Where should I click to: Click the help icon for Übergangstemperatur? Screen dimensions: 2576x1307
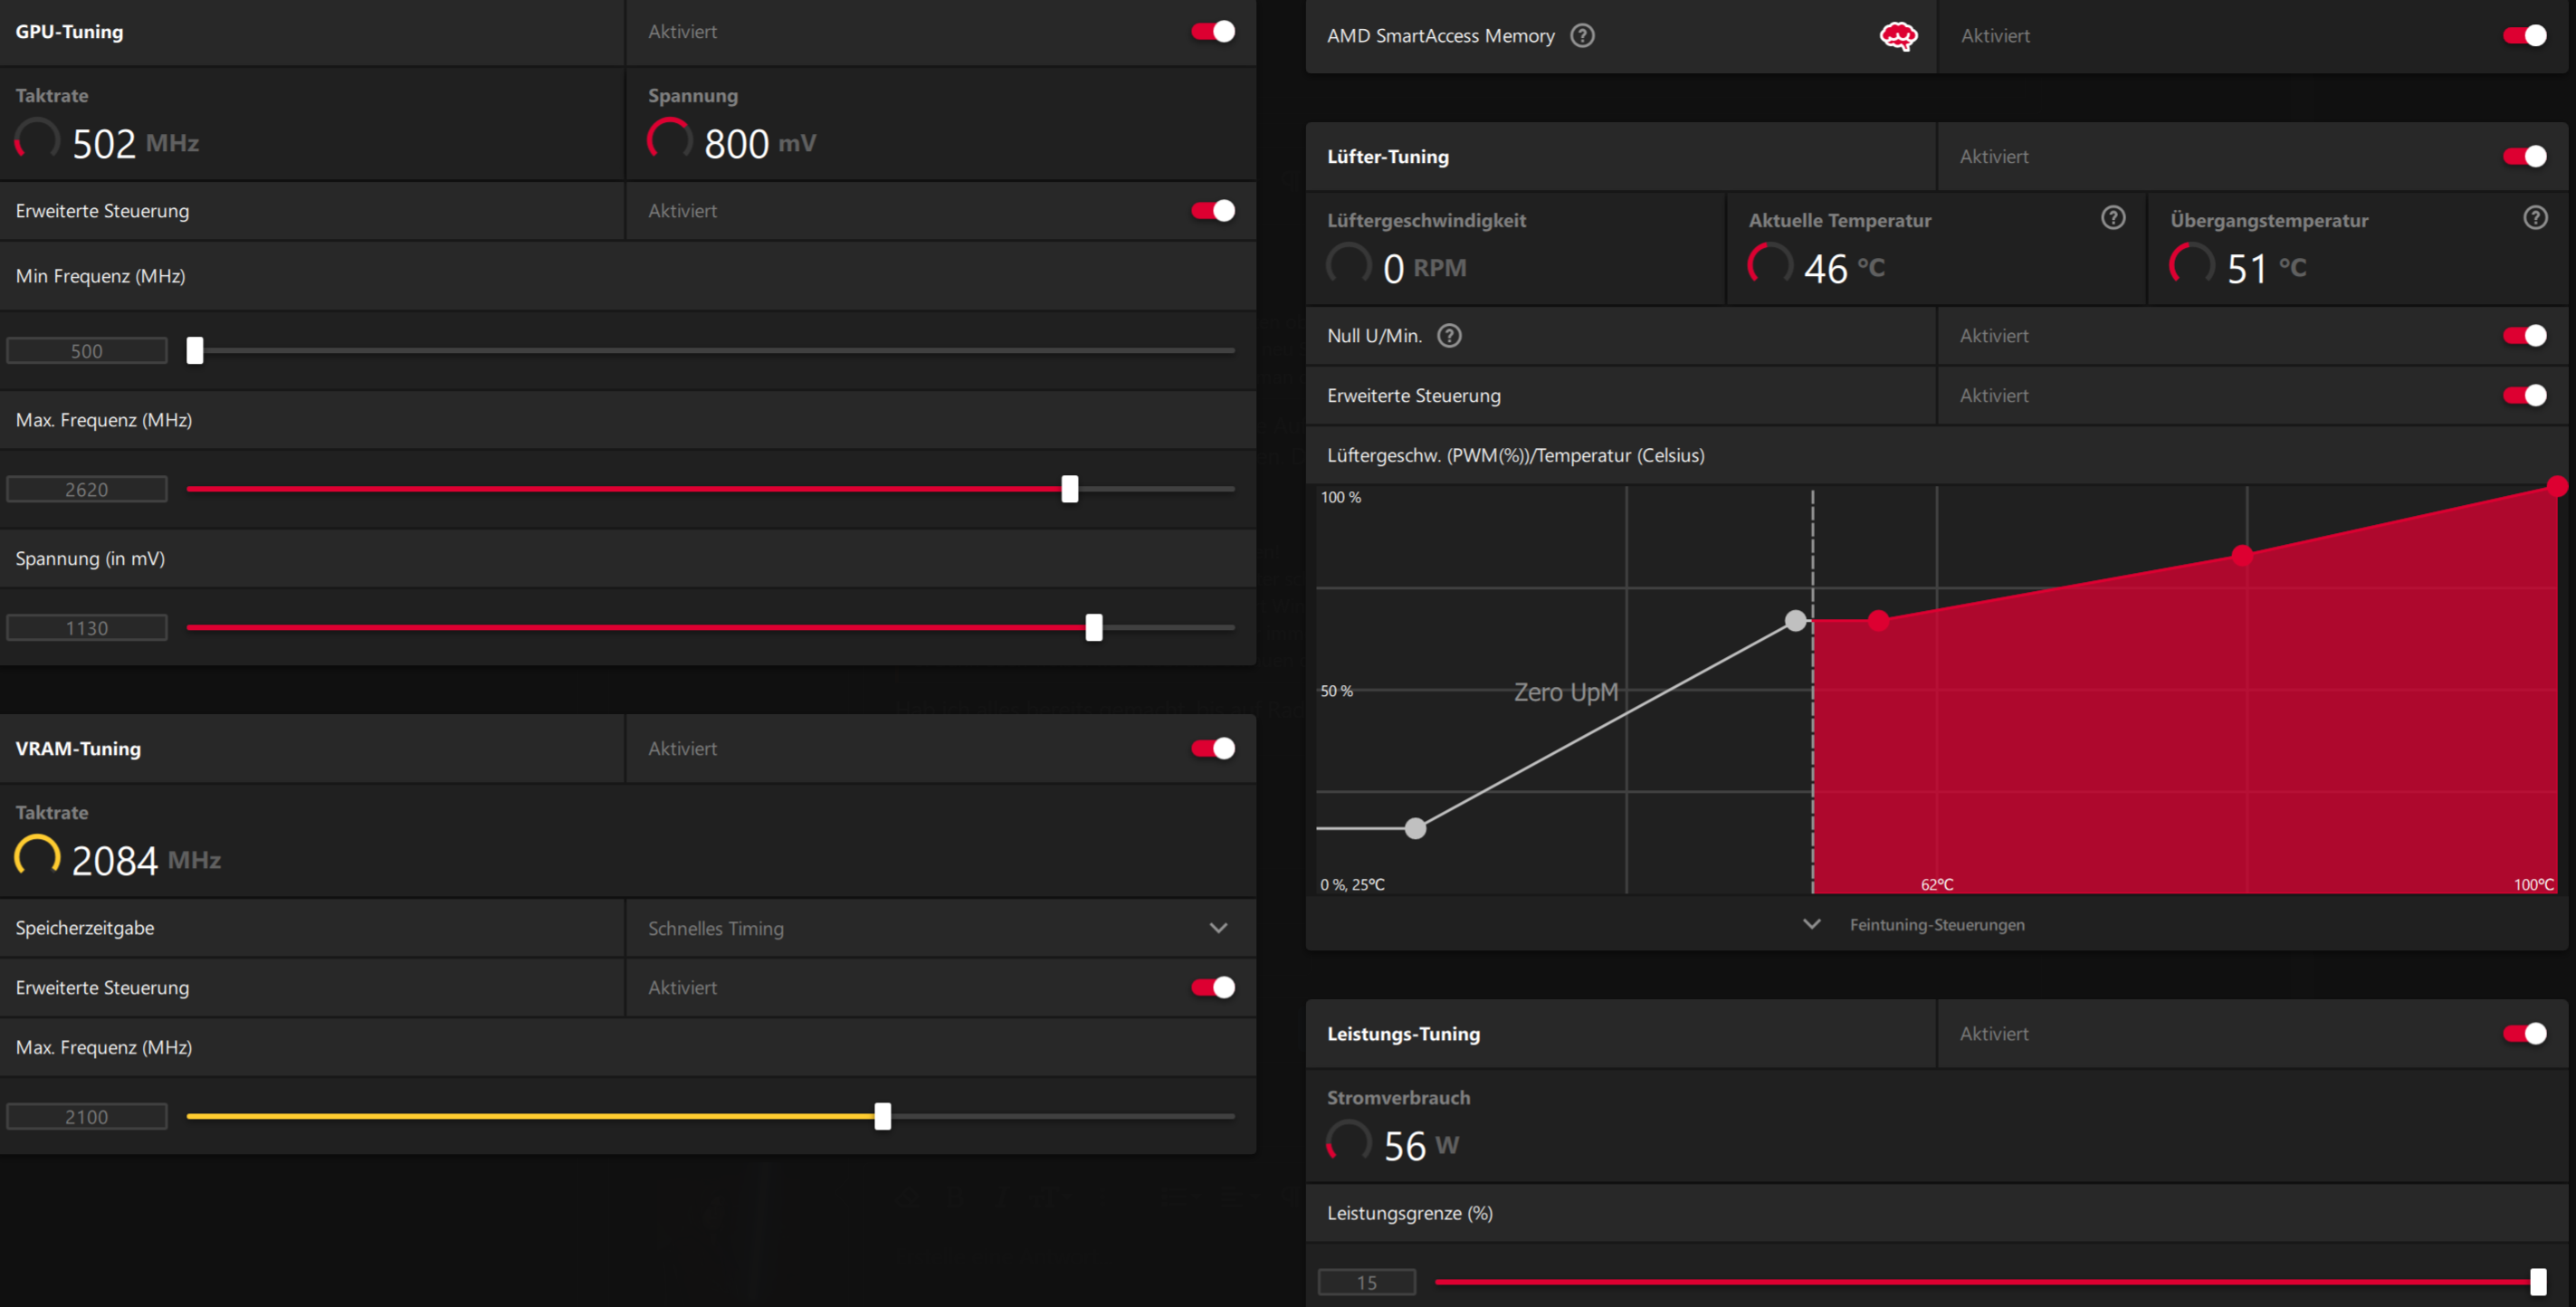point(2534,218)
